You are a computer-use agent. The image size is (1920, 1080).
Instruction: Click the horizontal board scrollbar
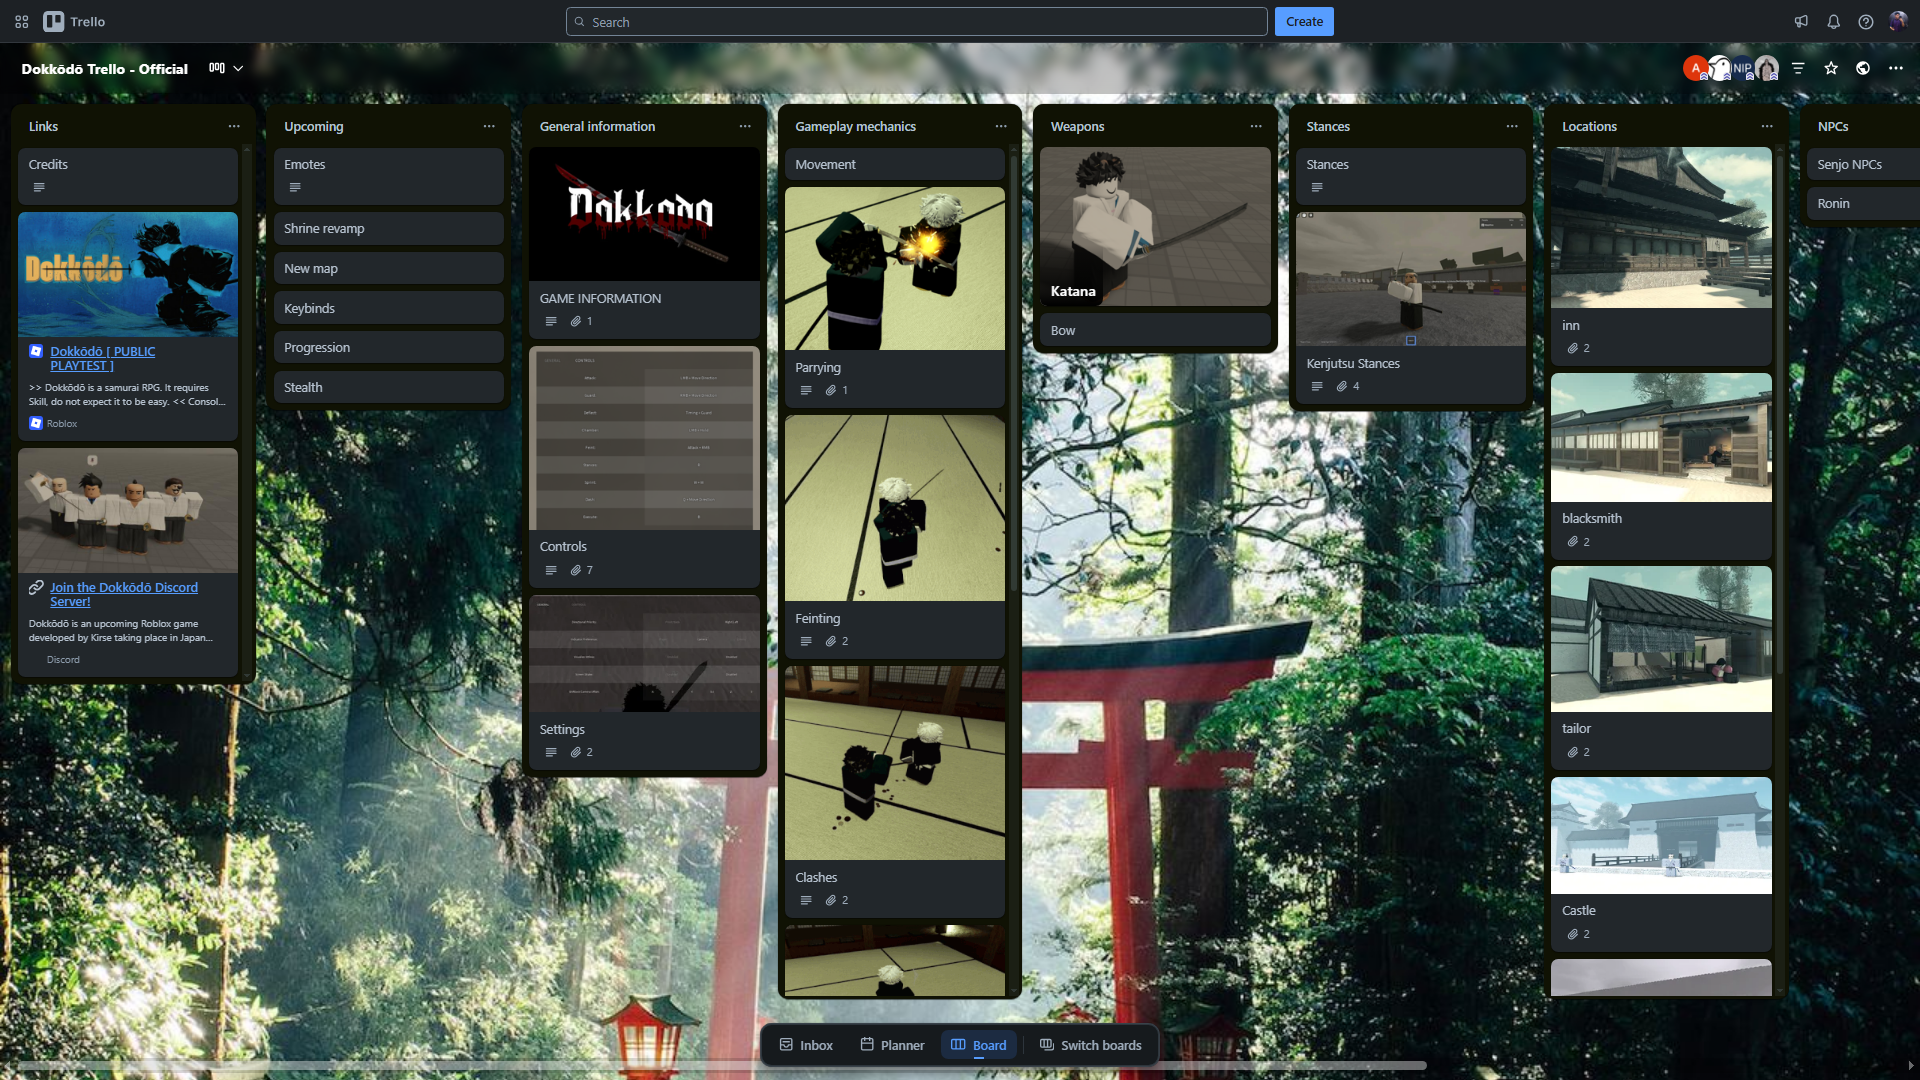pyautogui.click(x=722, y=1066)
